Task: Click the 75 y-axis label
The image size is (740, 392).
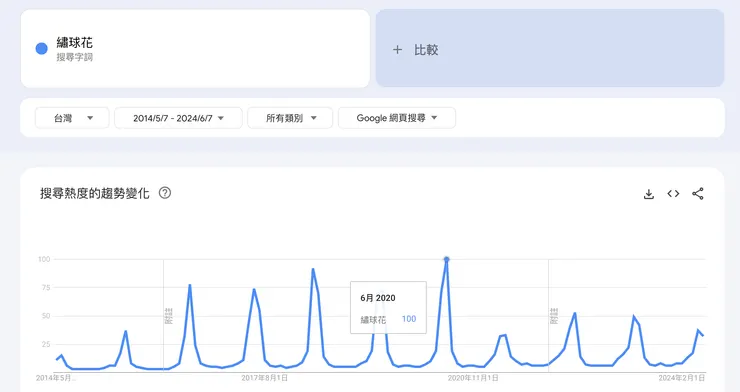Action: coord(46,287)
